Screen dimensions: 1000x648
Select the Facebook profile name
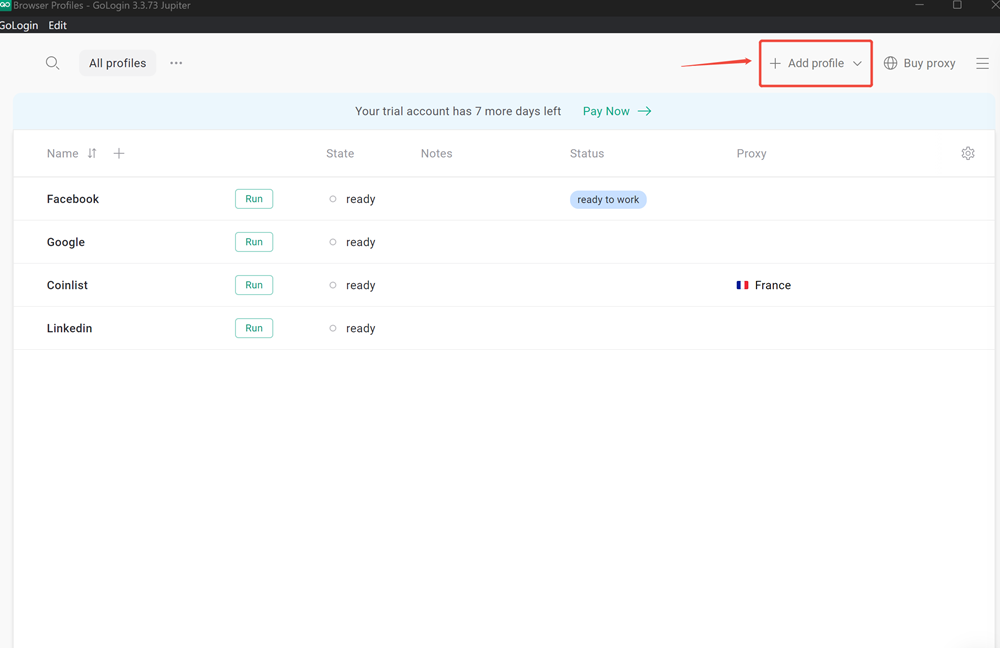73,199
